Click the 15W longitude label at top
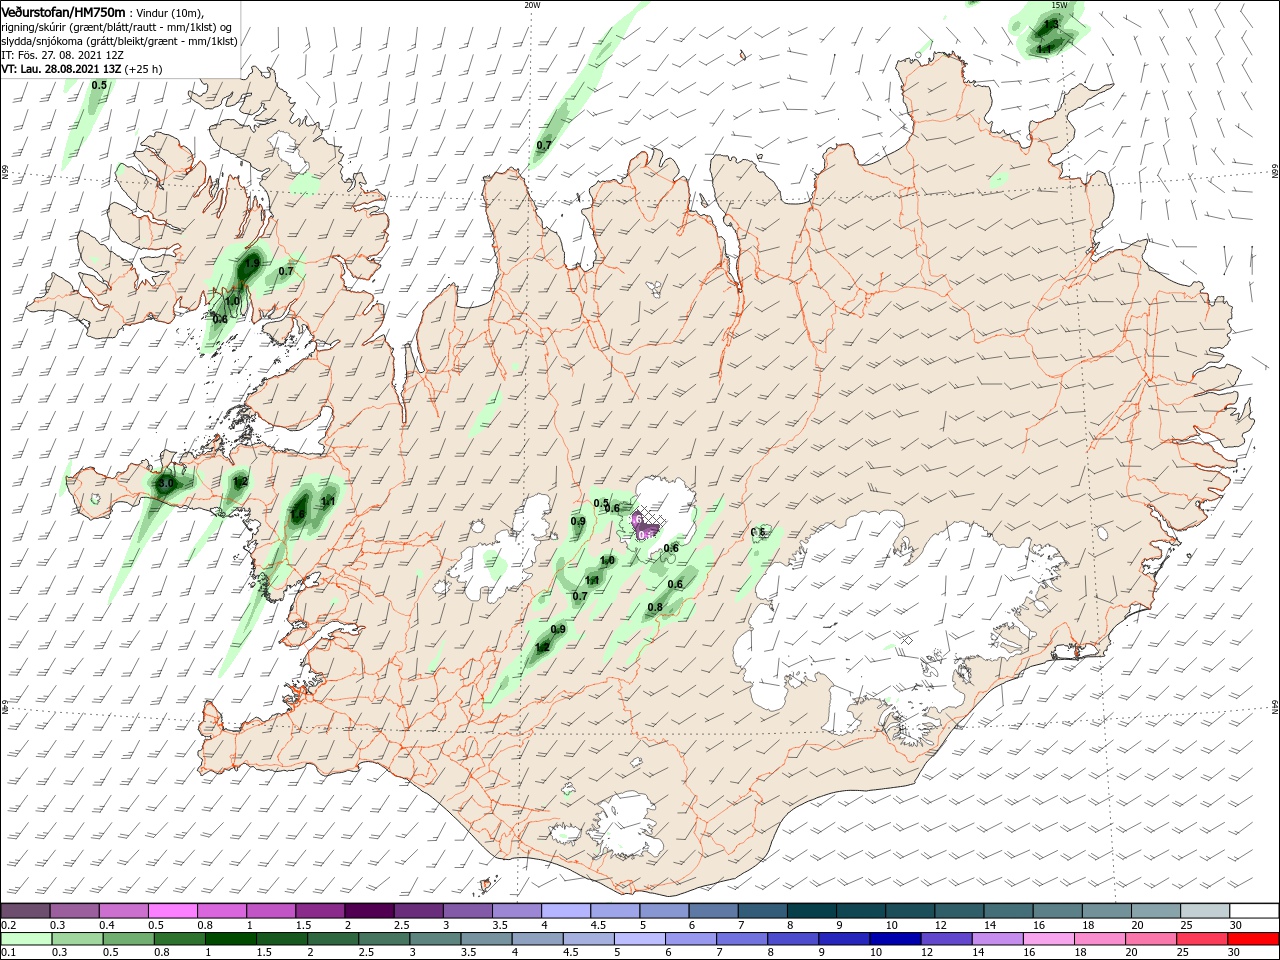Image resolution: width=1280 pixels, height=960 pixels. [x=1060, y=5]
